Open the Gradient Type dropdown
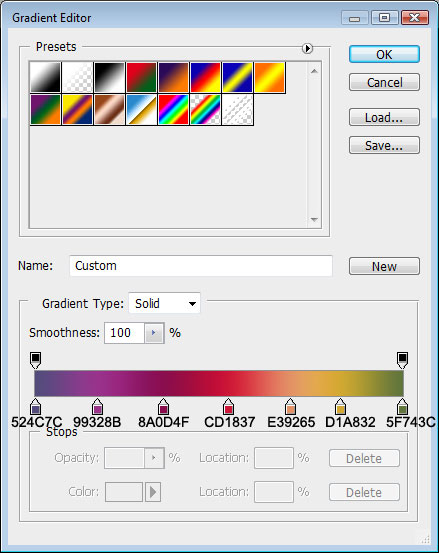The height and width of the screenshot is (553, 439). click(x=164, y=303)
